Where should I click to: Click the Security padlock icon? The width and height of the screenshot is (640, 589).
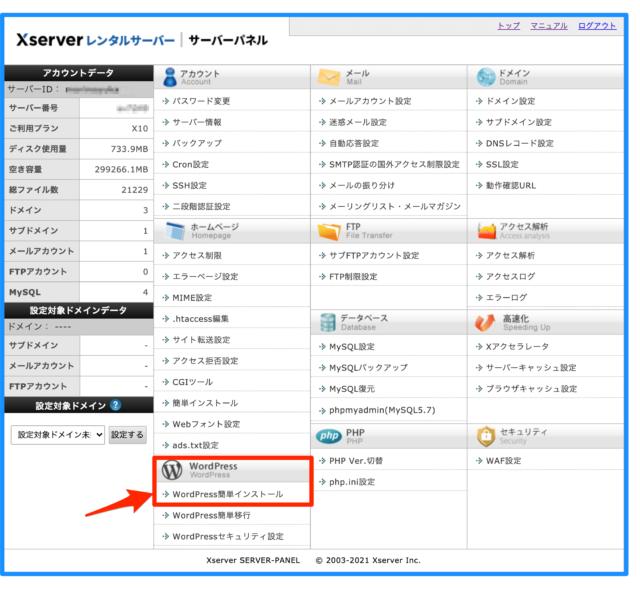[486, 436]
